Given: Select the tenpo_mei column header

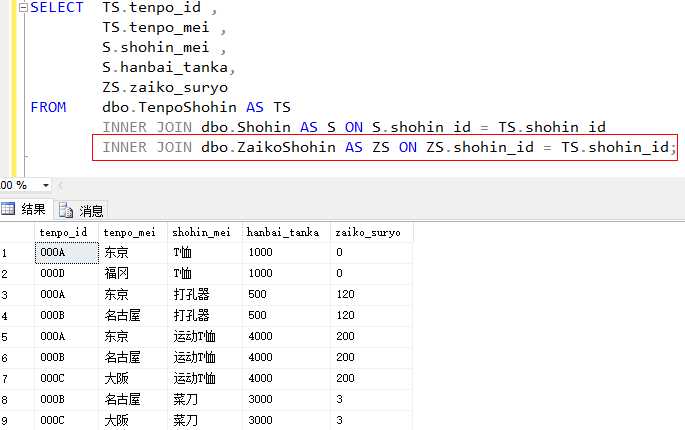Looking at the screenshot, I should click(133, 232).
